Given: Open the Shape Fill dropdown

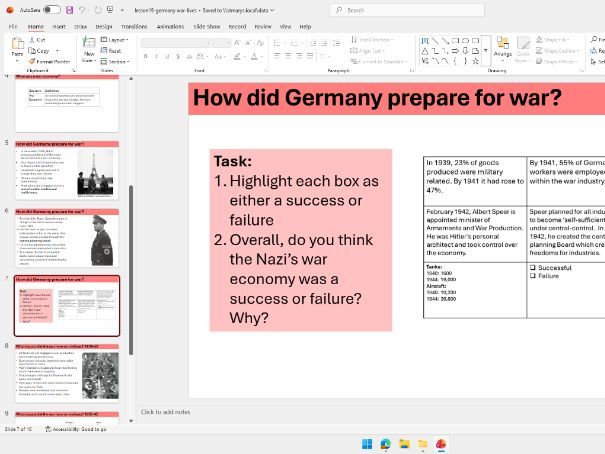Looking at the screenshot, I should coord(553,40).
